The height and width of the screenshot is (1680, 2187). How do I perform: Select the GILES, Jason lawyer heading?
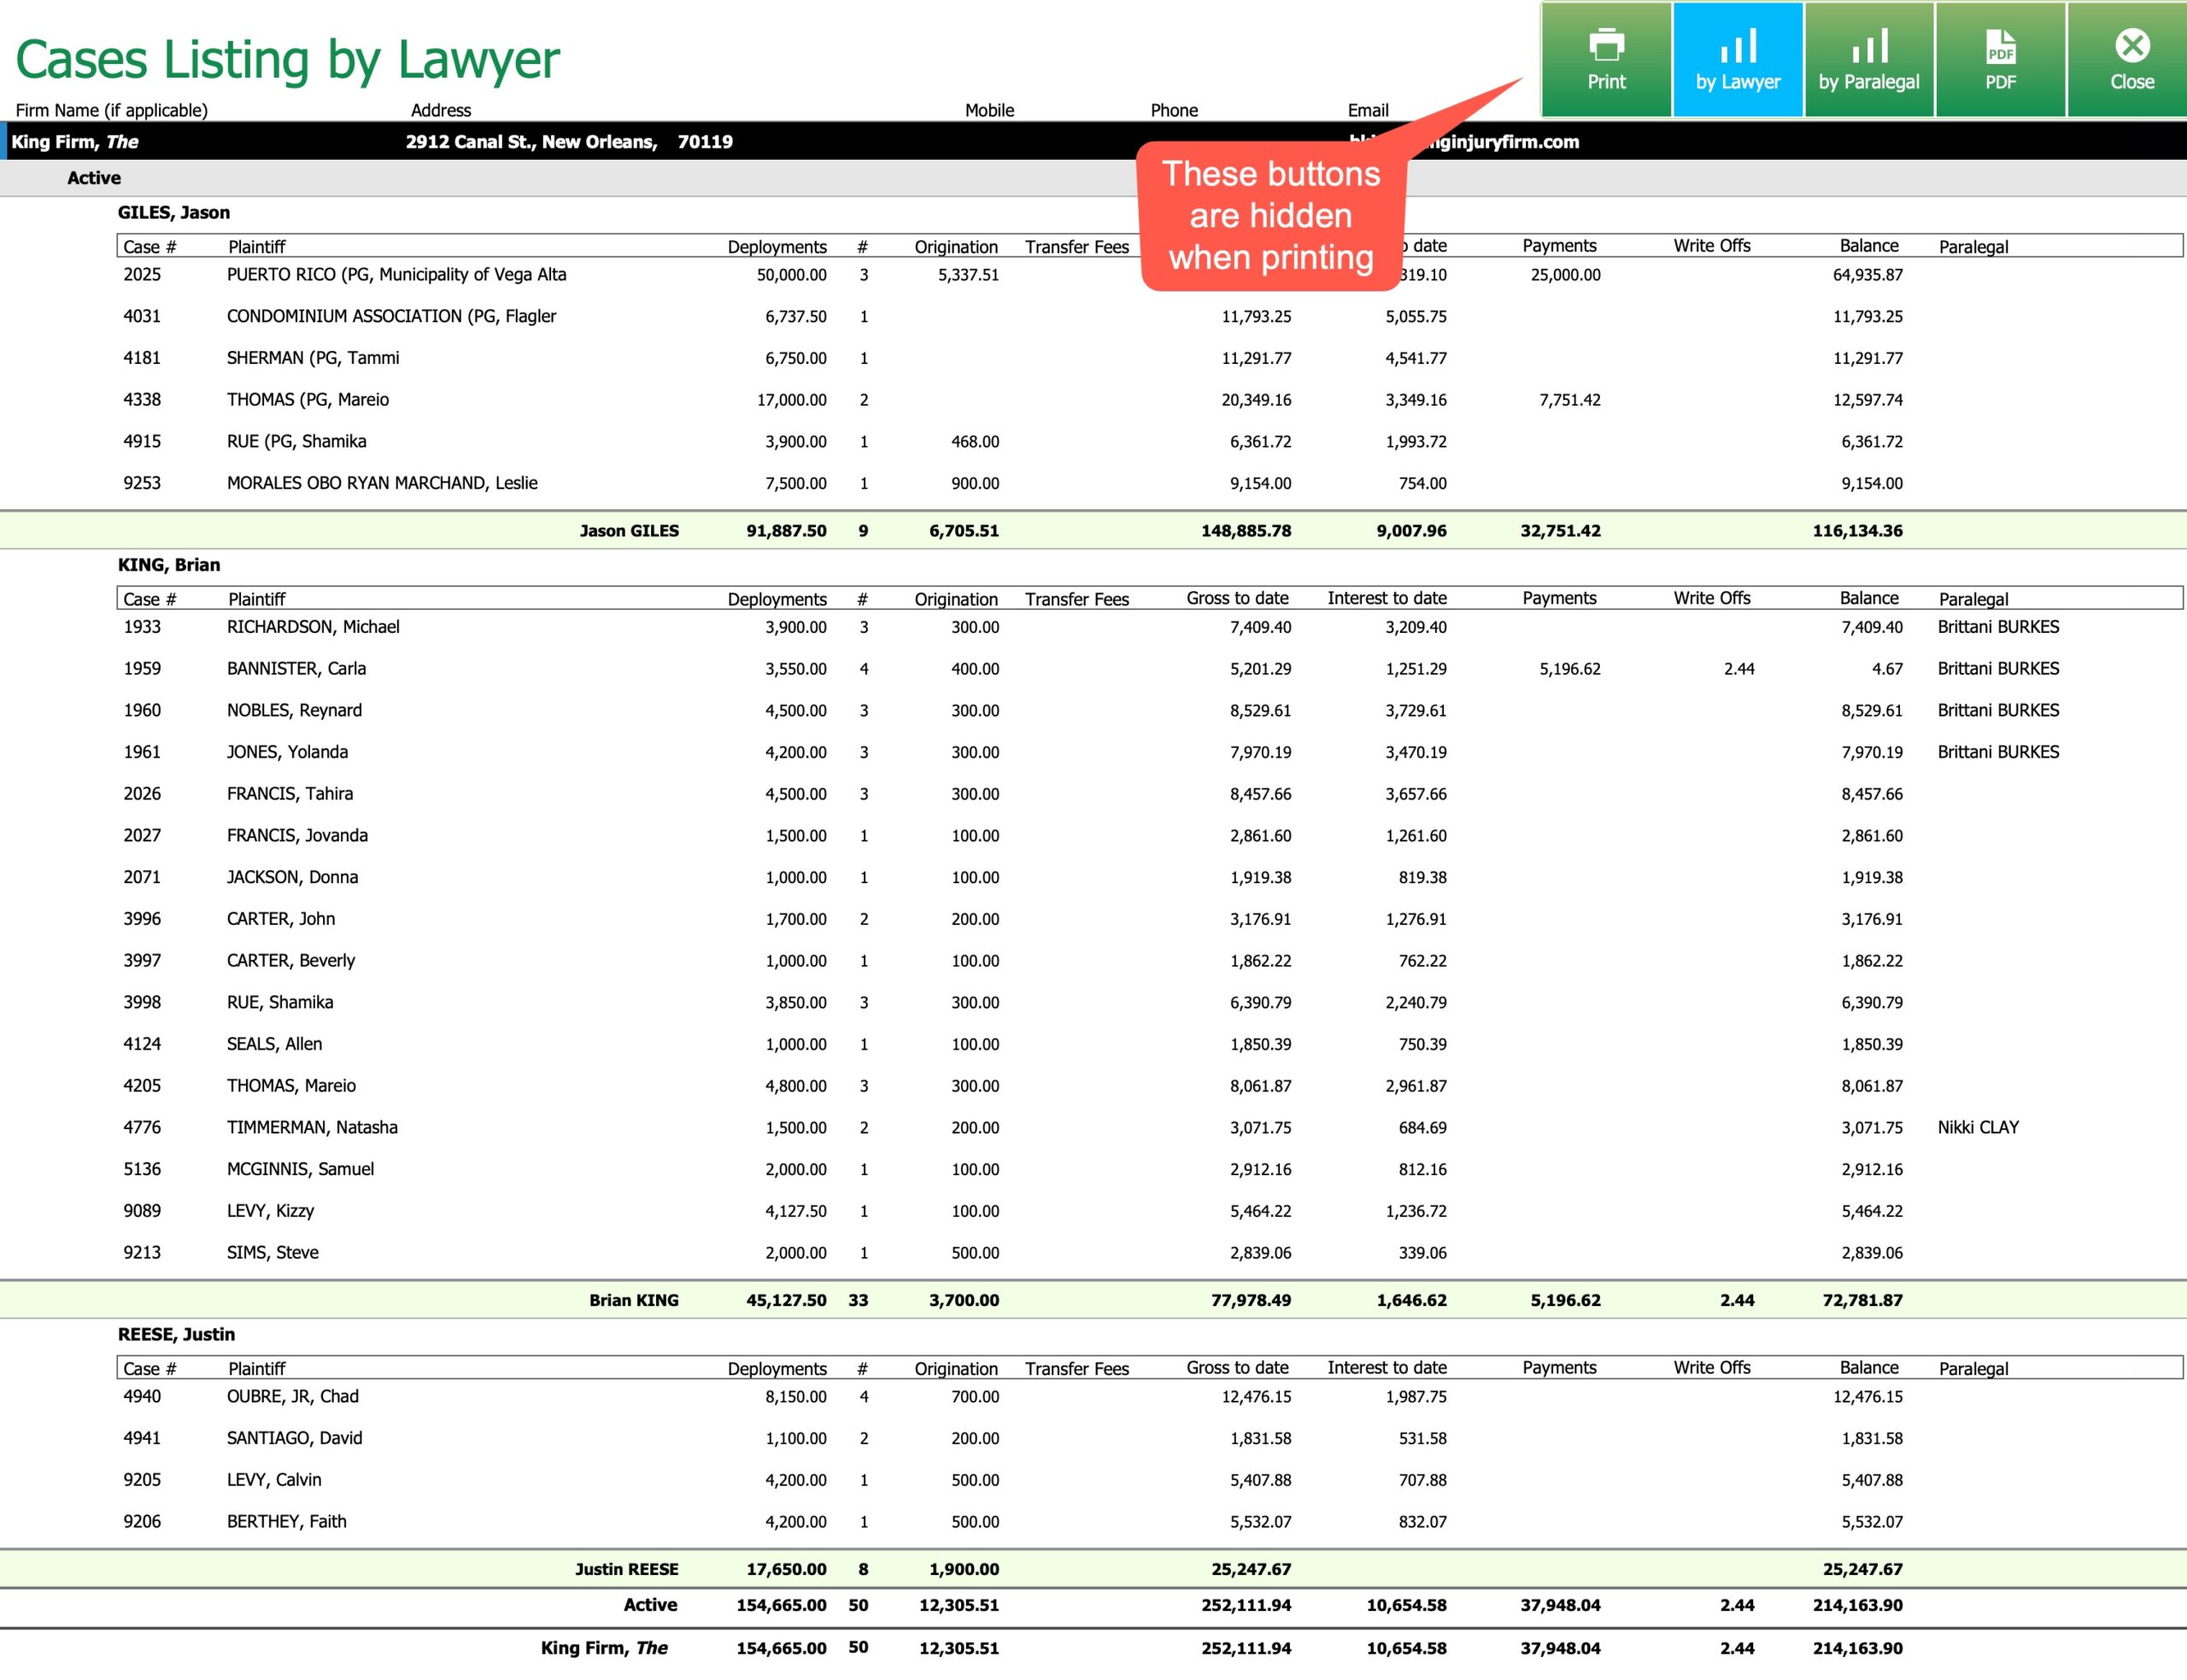(x=174, y=213)
